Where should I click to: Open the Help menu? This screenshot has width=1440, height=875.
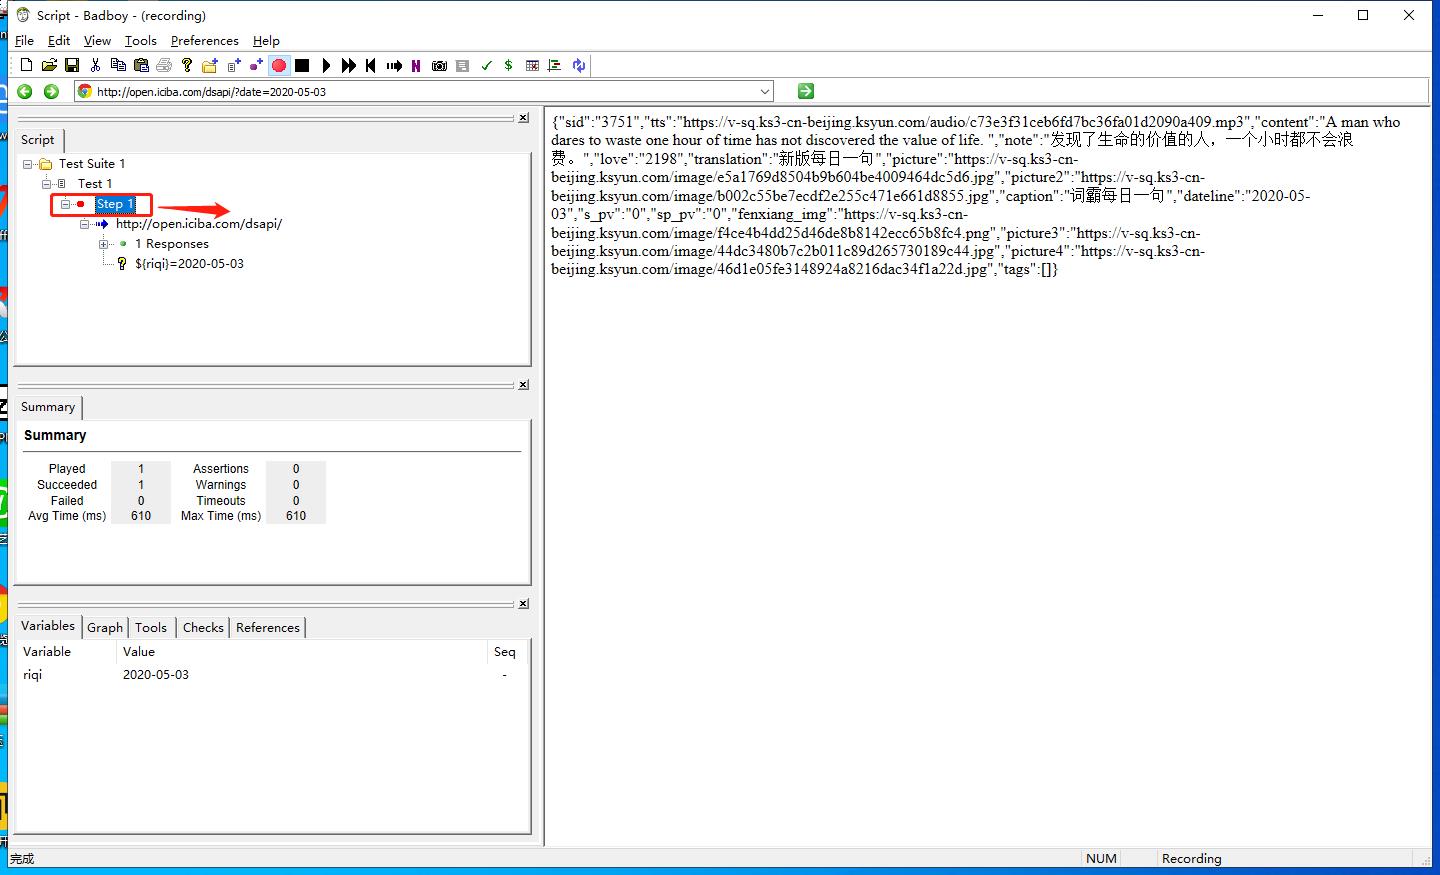click(x=266, y=40)
